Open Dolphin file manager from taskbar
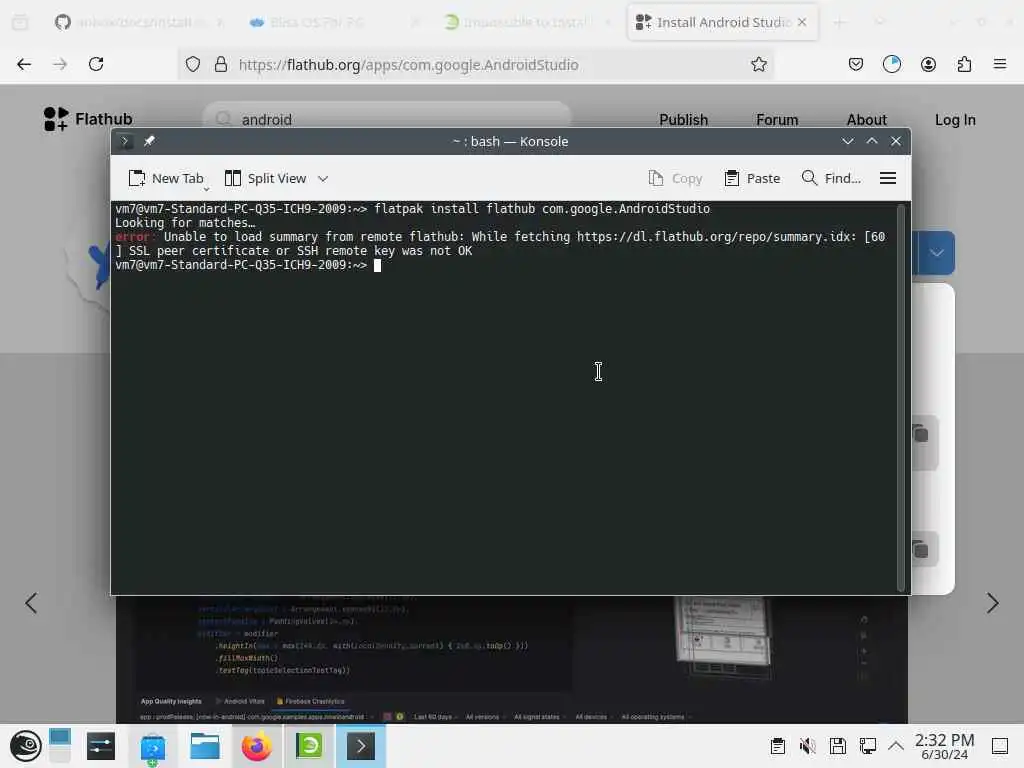Screen dimensions: 1024x768 pyautogui.click(x=204, y=746)
